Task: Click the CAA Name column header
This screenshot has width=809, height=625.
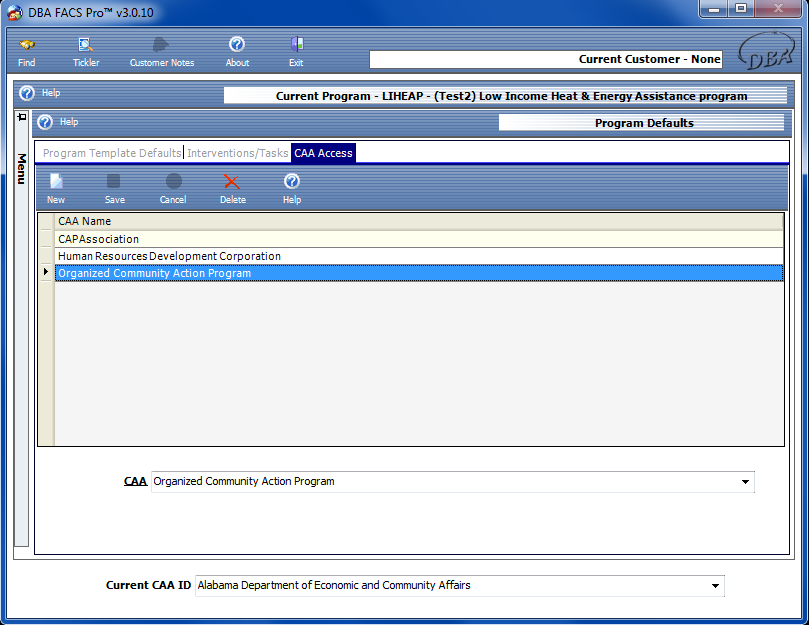Action: tap(419, 221)
